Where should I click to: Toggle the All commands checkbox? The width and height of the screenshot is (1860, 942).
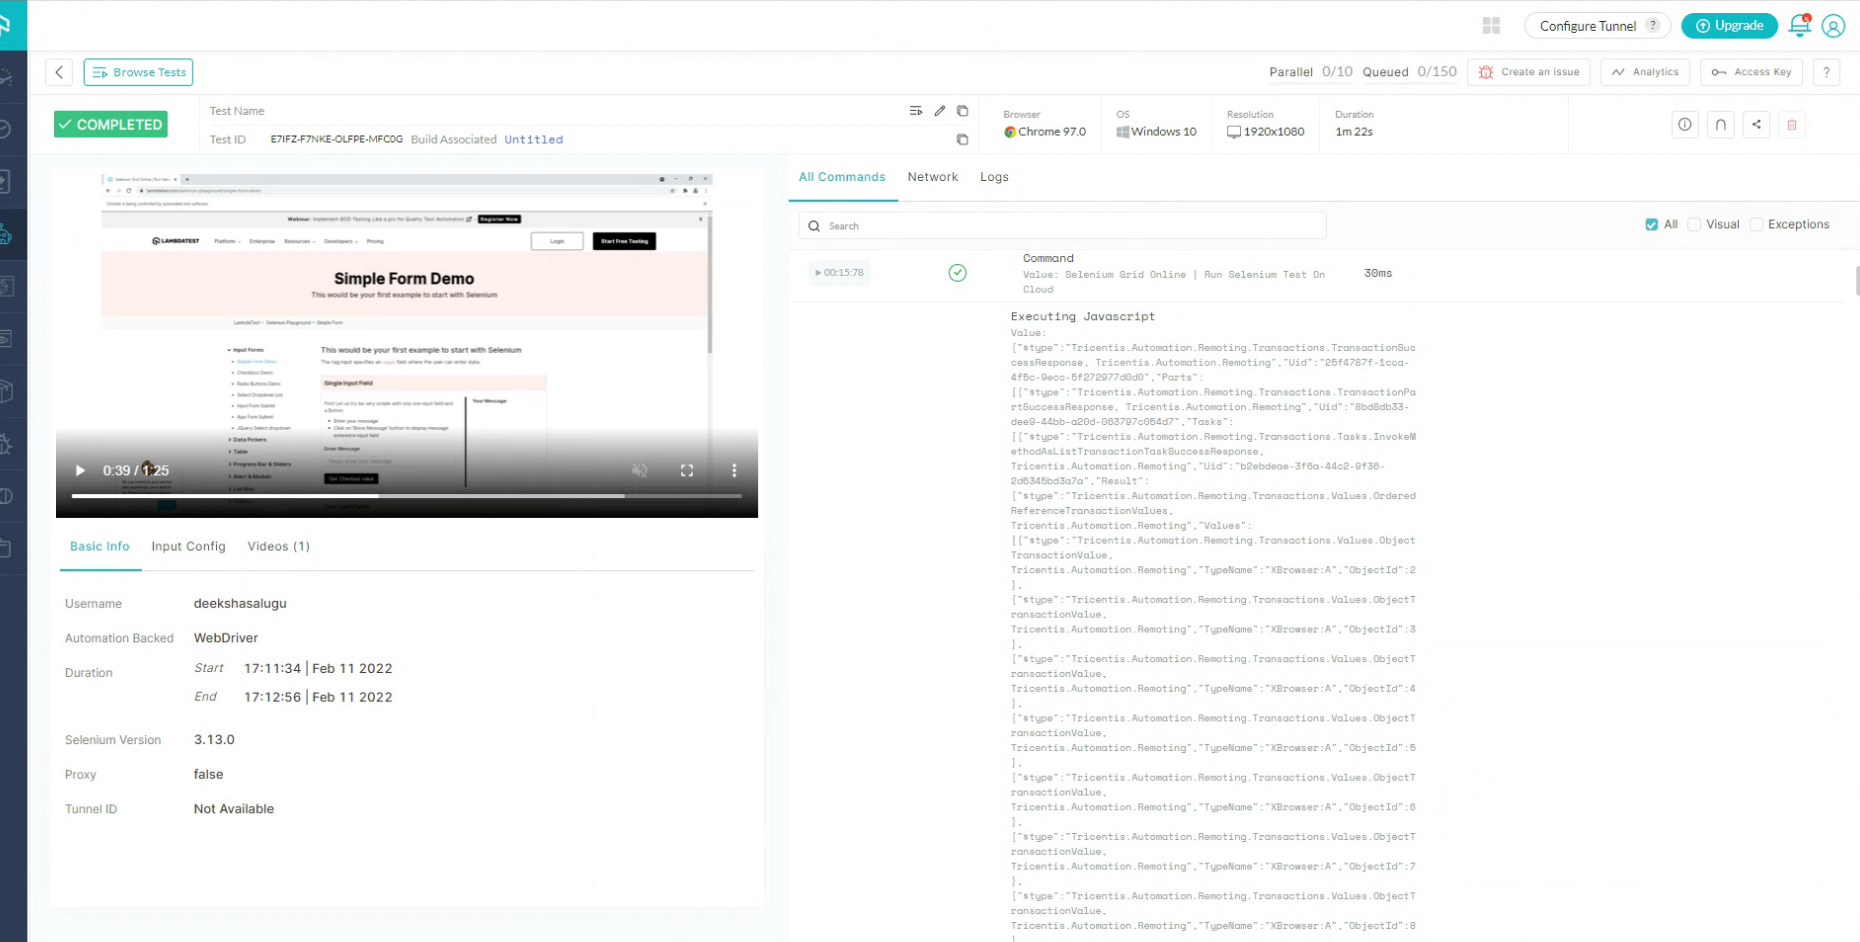(1651, 225)
